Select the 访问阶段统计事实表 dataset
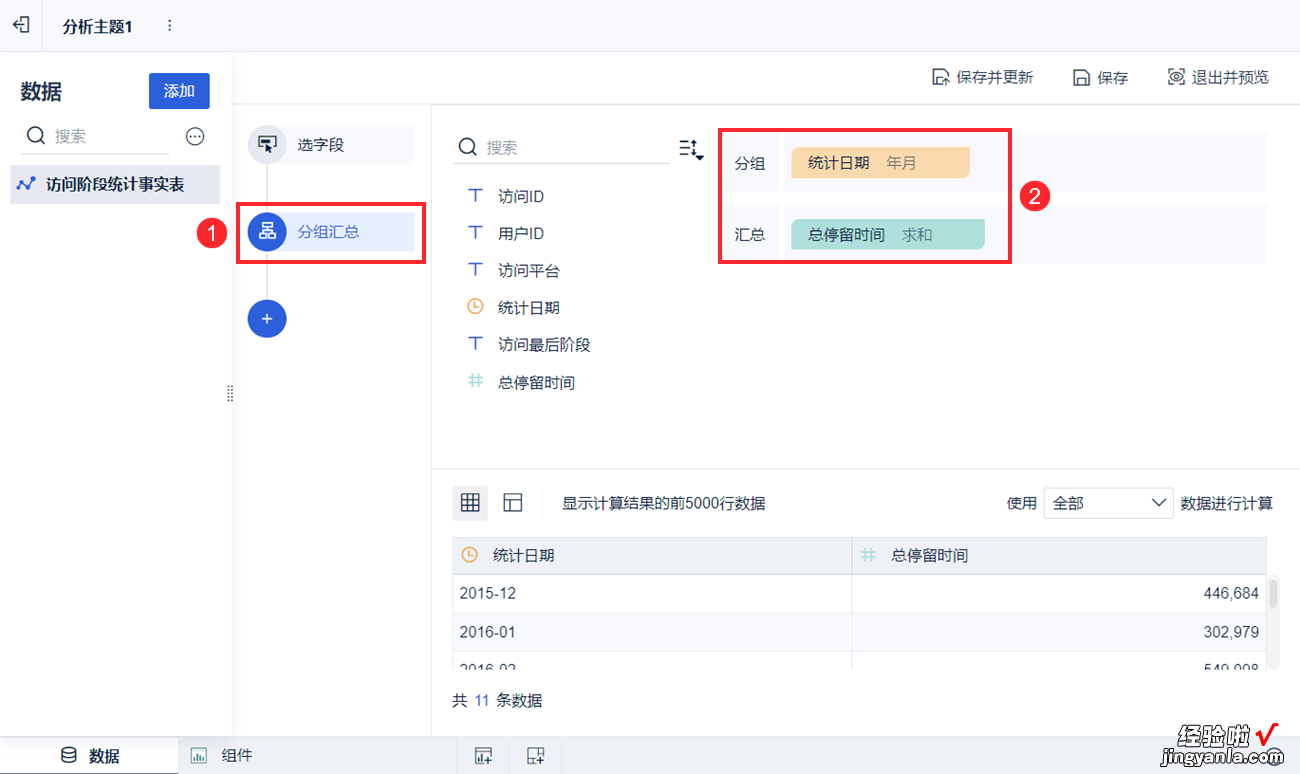 [115, 185]
